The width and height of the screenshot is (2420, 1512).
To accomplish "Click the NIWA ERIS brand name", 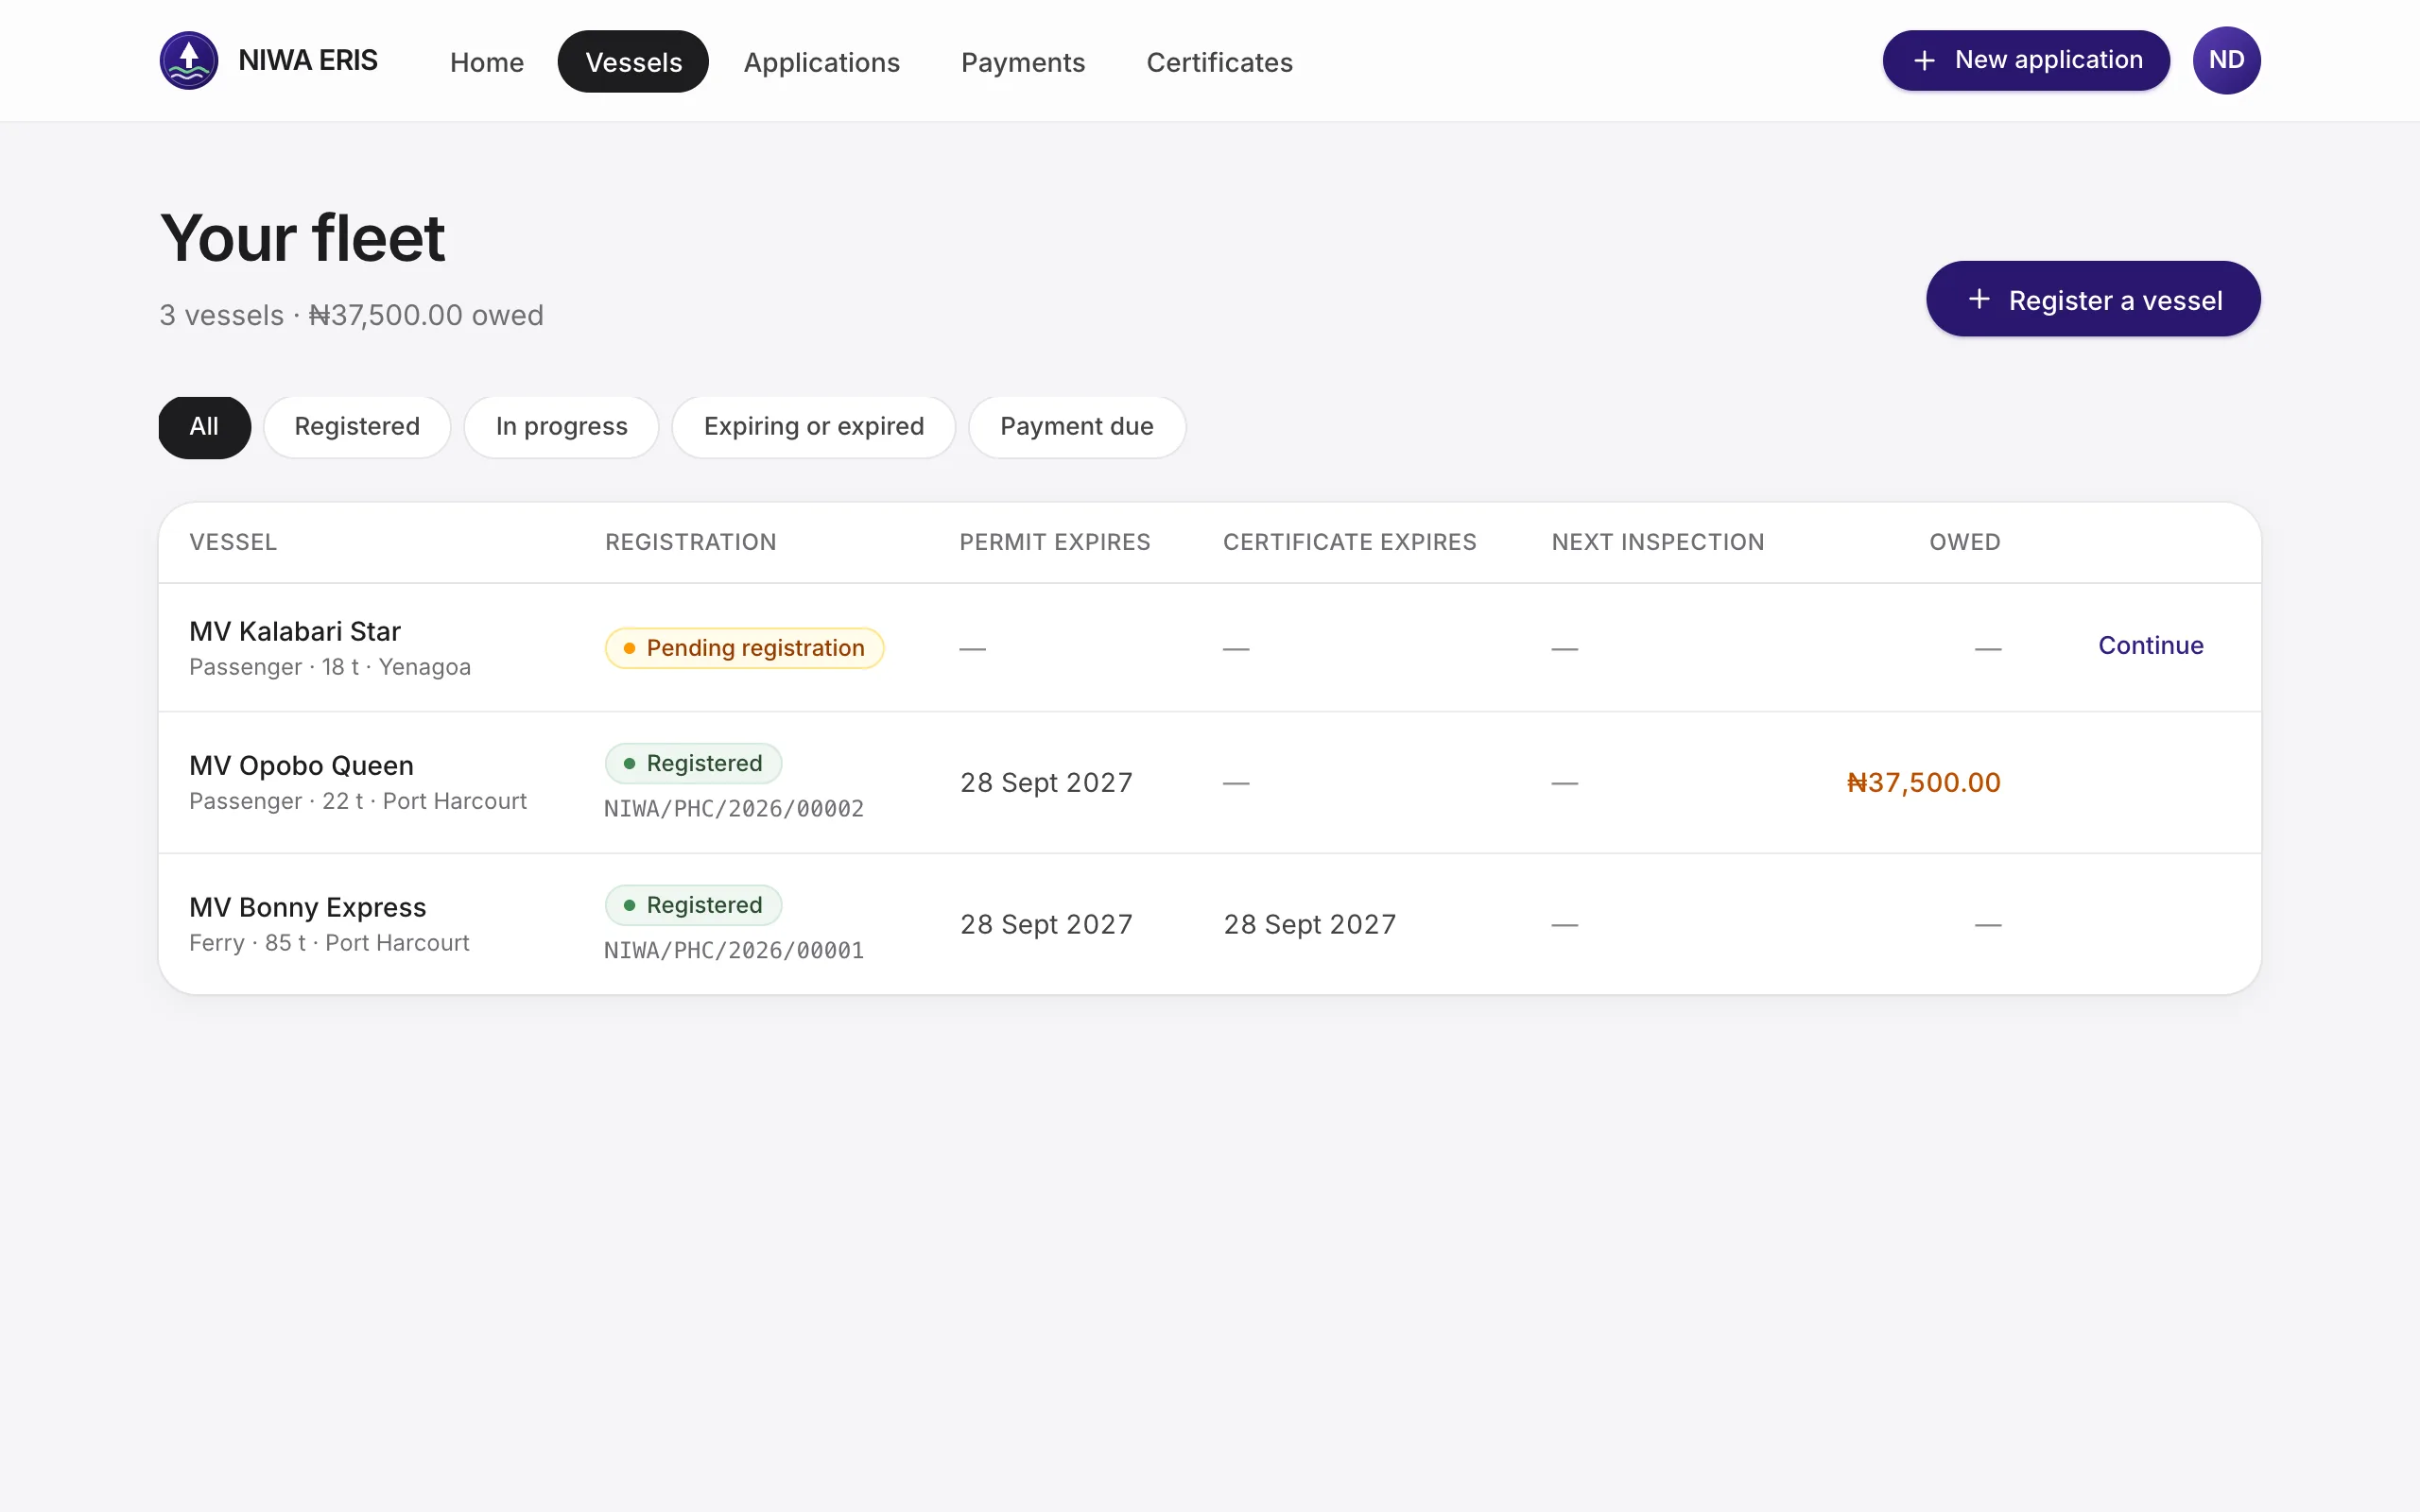I will click(307, 60).
